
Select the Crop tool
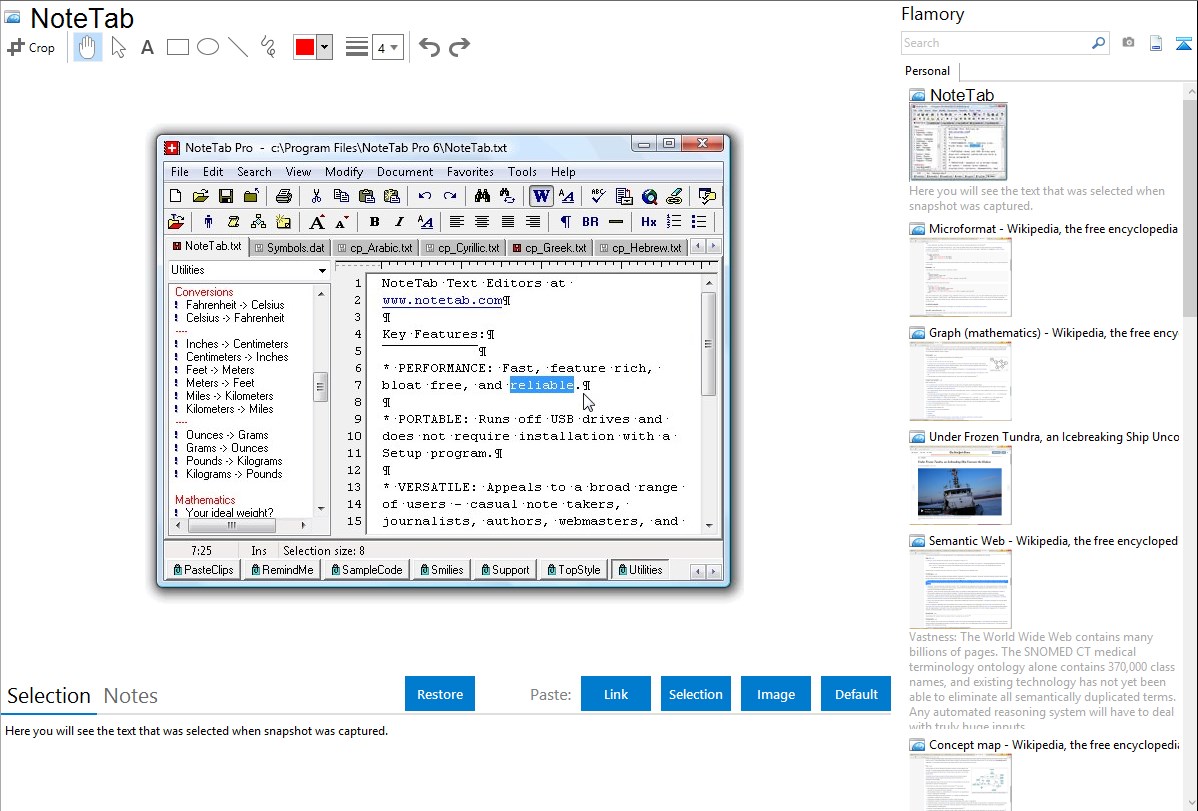click(x=31, y=47)
